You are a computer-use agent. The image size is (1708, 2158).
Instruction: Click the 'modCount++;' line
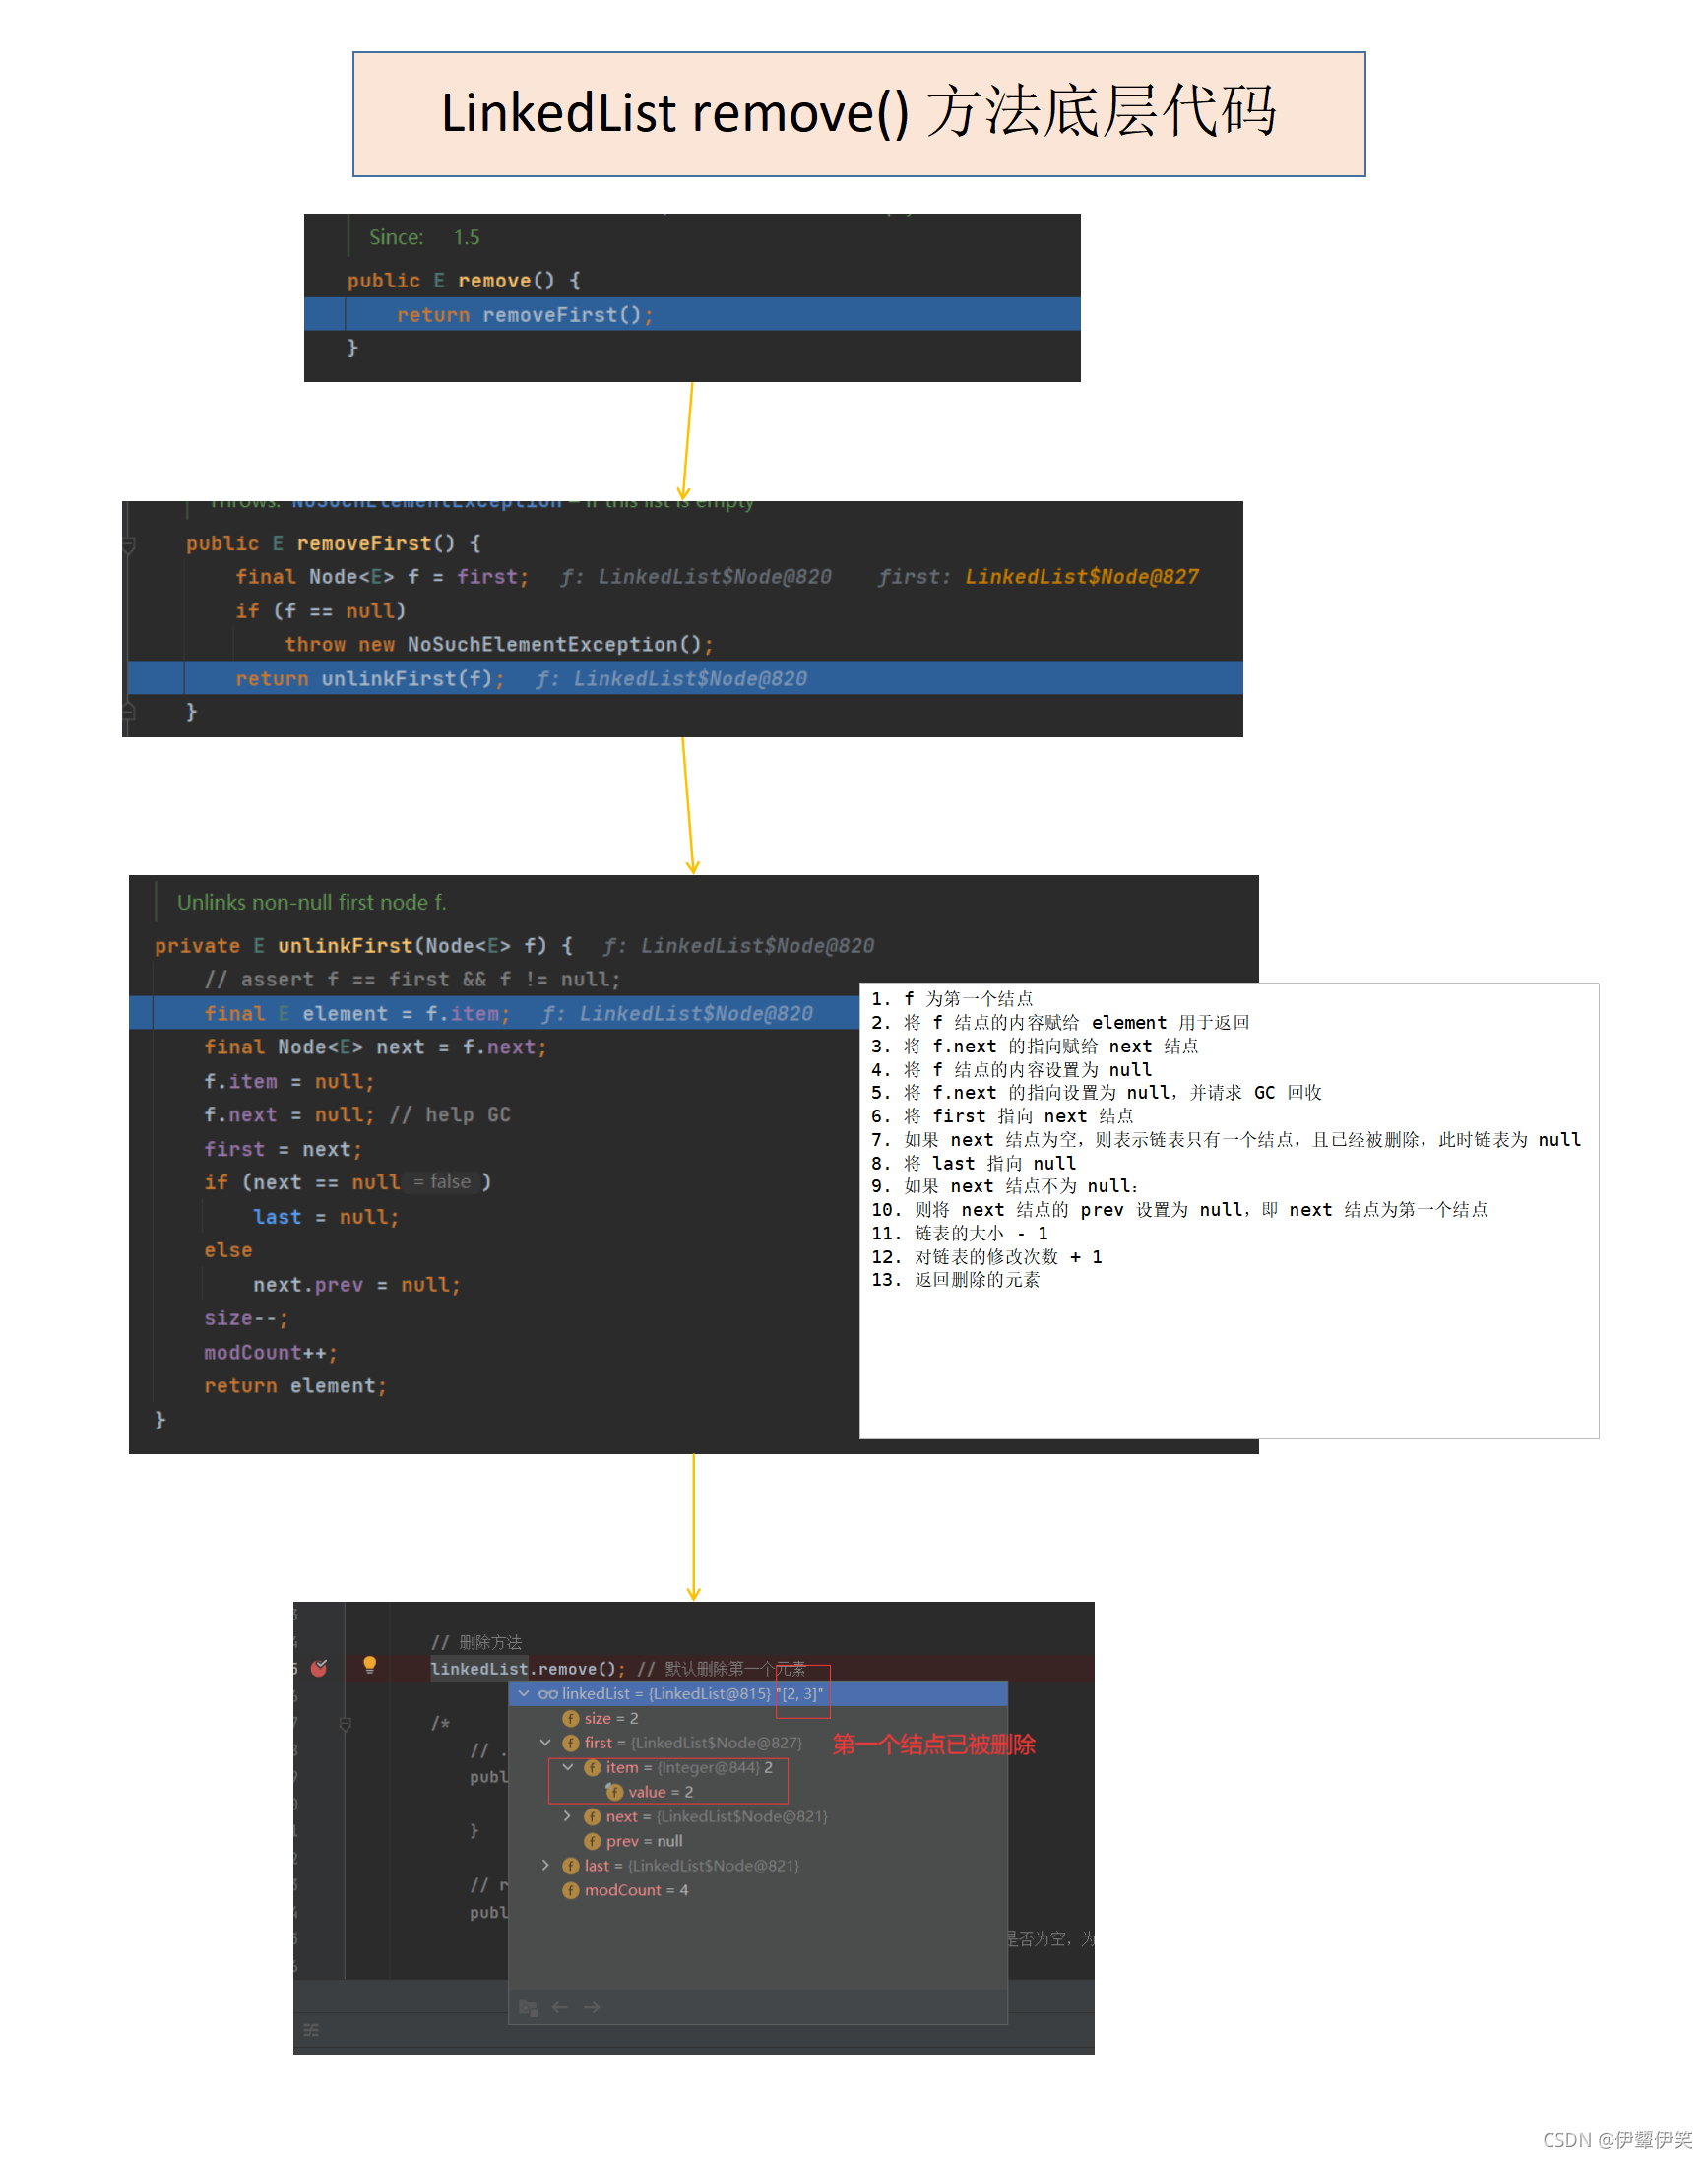coord(271,1352)
